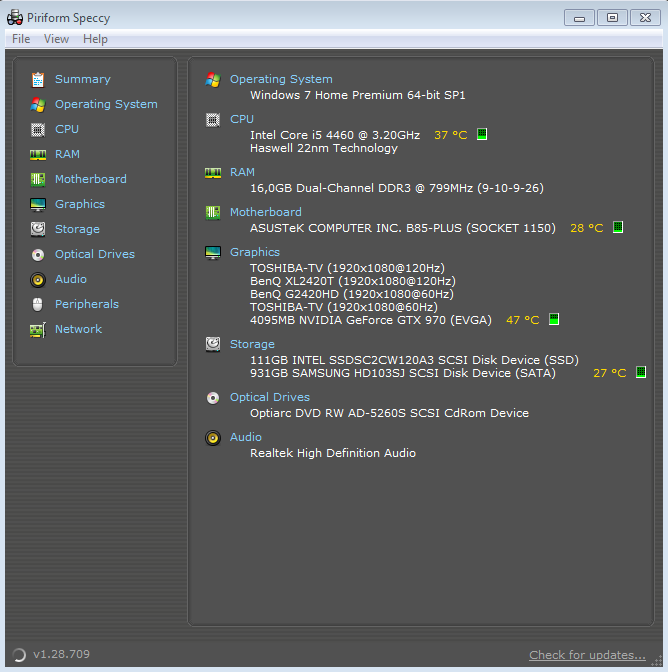Click the RAM heading link in summary
668x672 pixels.
tap(242, 172)
